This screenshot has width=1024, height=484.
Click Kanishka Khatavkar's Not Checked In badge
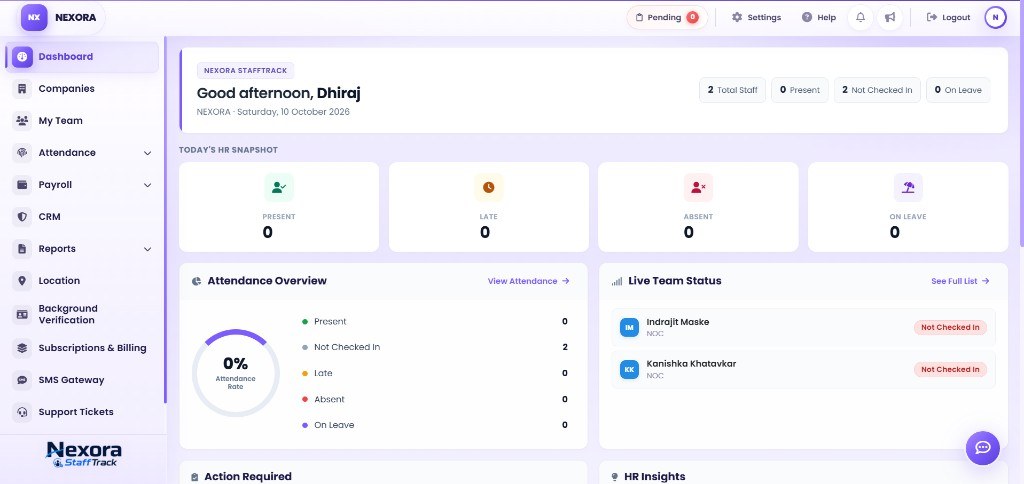(x=950, y=370)
